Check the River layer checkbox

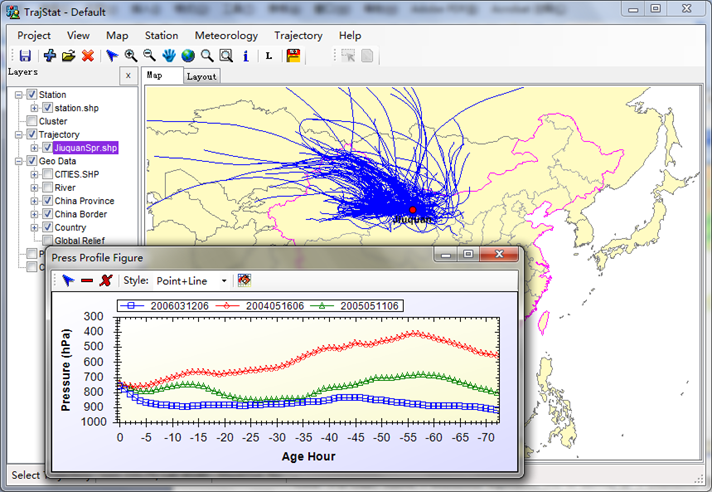(x=46, y=188)
